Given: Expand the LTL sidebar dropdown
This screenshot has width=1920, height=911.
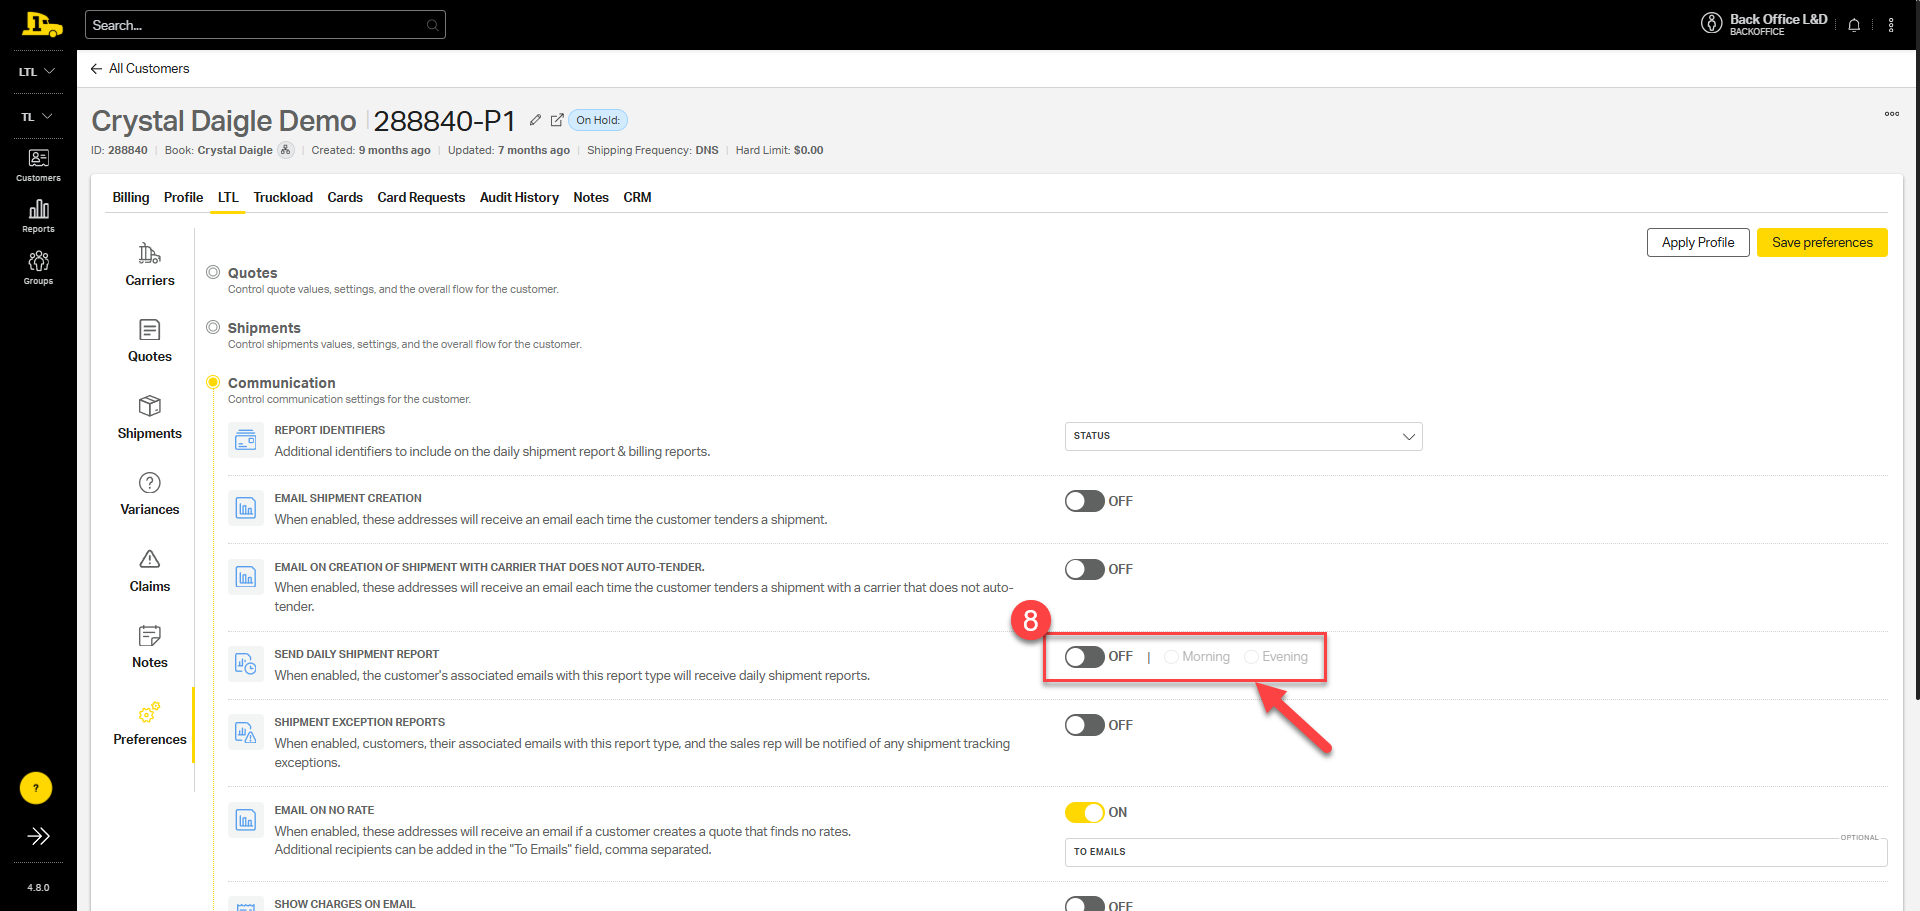Looking at the screenshot, I should point(38,72).
